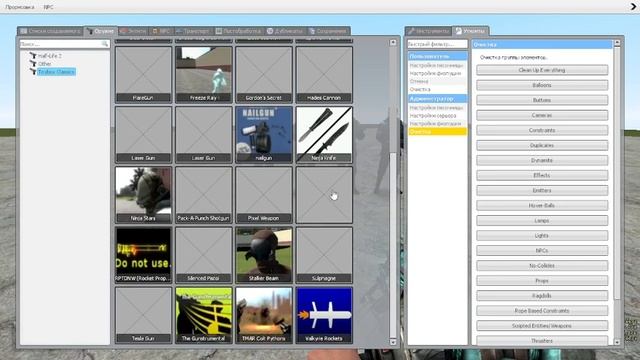The image size is (640, 360).
Task: Select highlighted admin Очистка entry
Action: point(437,131)
